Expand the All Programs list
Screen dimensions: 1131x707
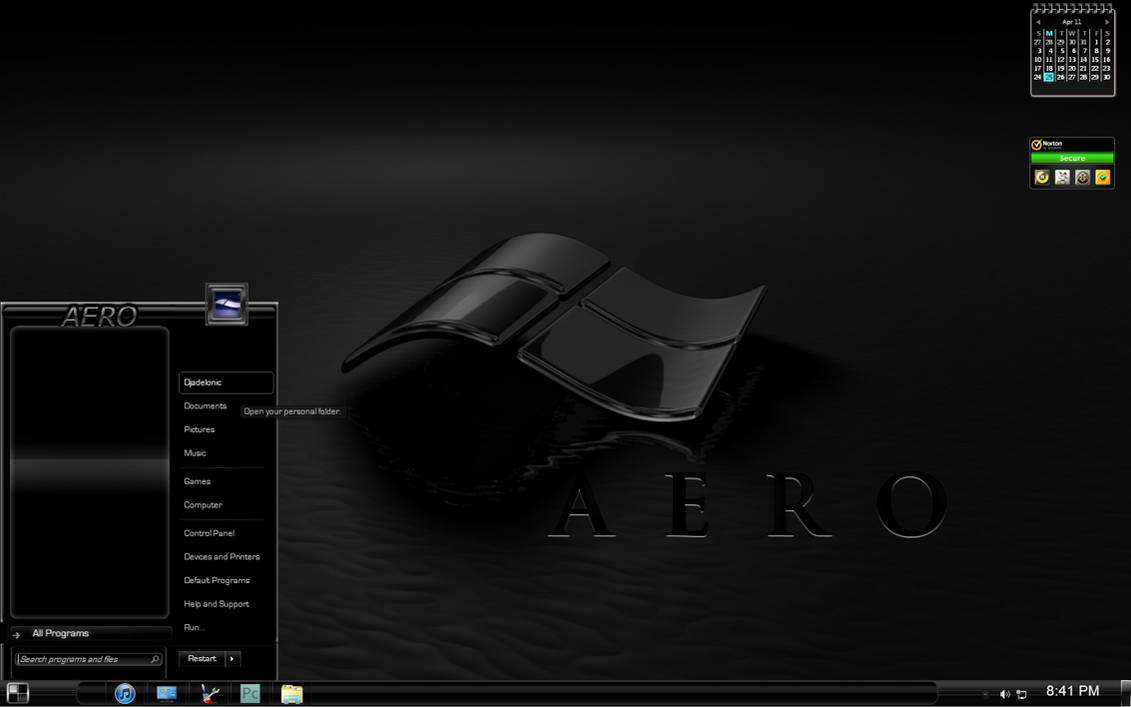point(60,633)
